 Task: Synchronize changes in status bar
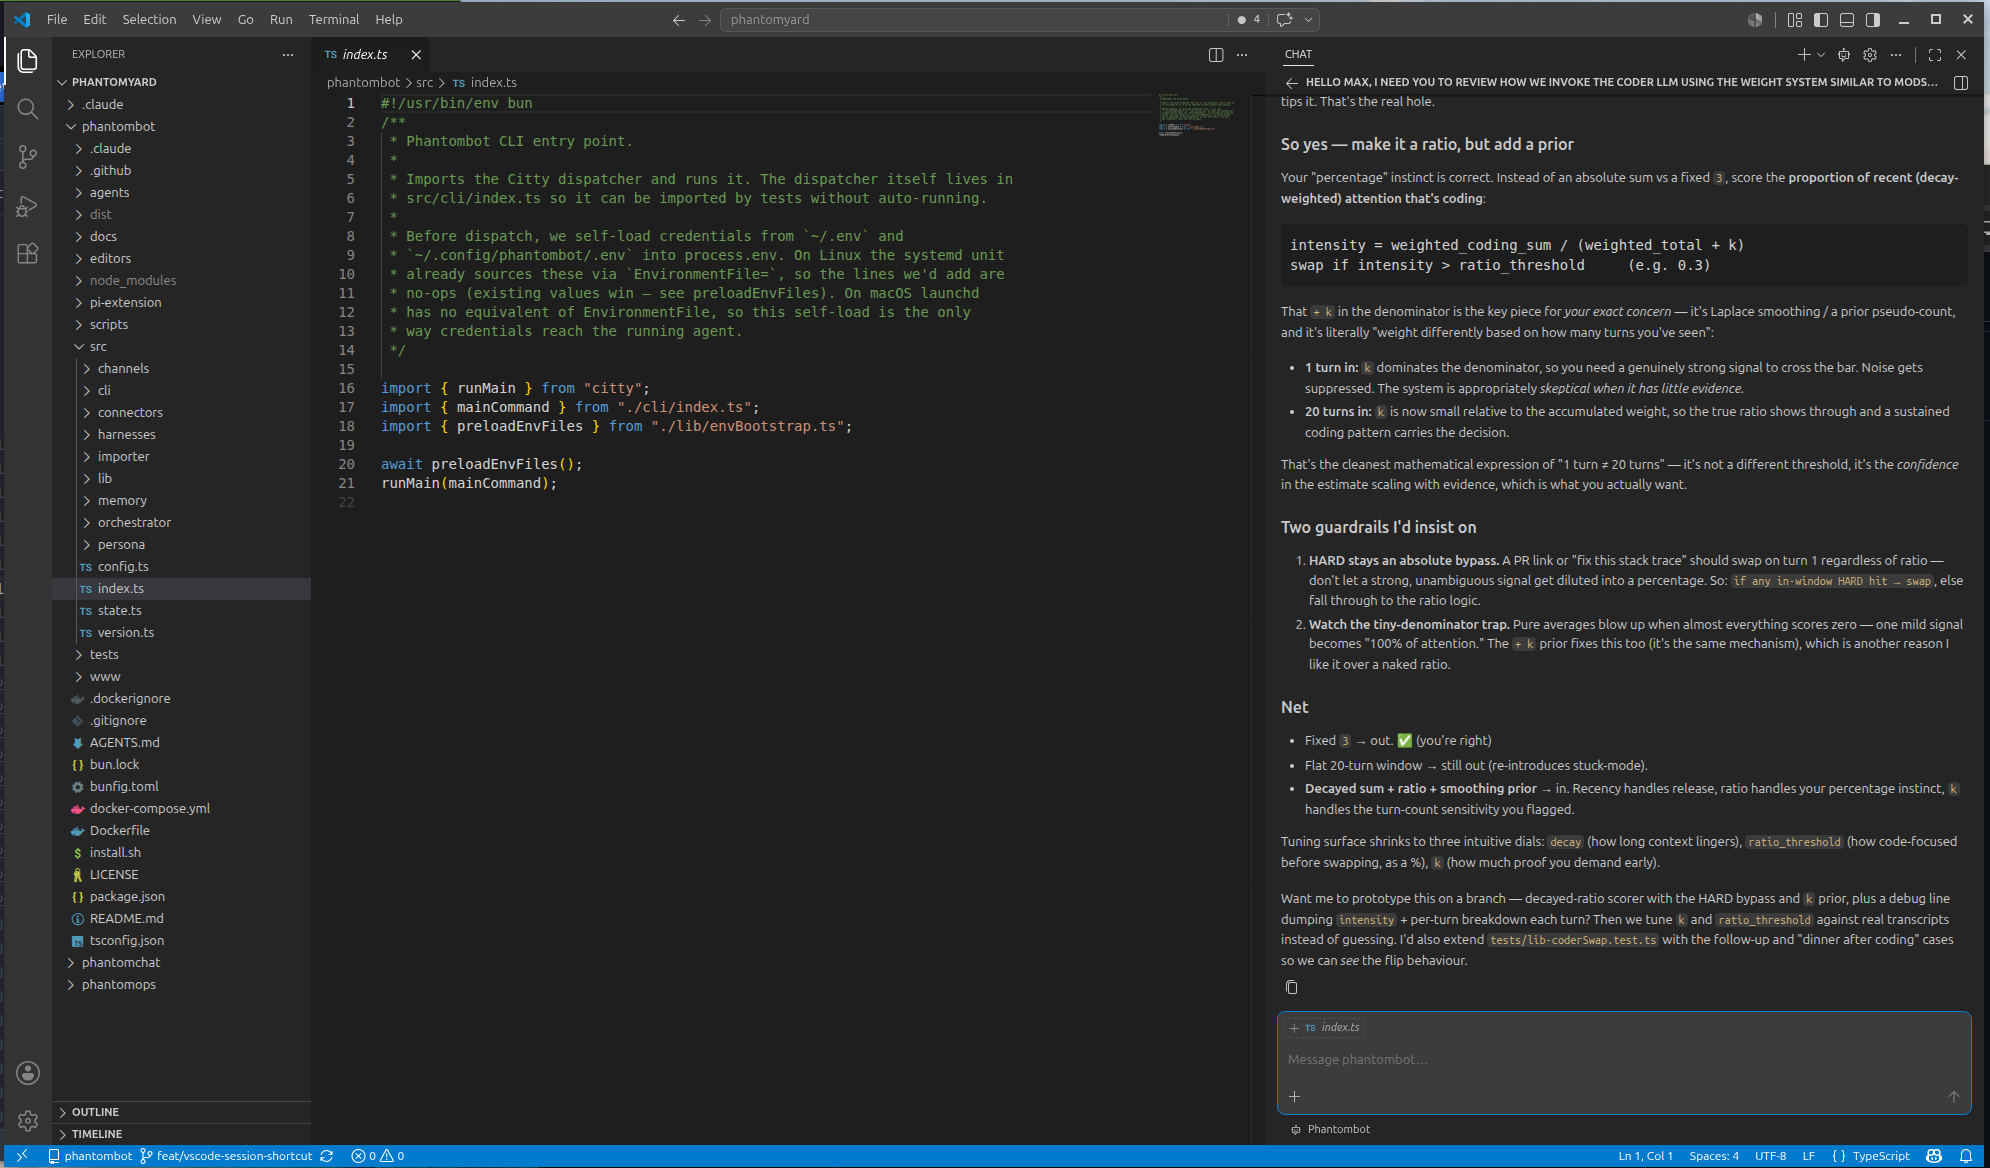pos(326,1156)
